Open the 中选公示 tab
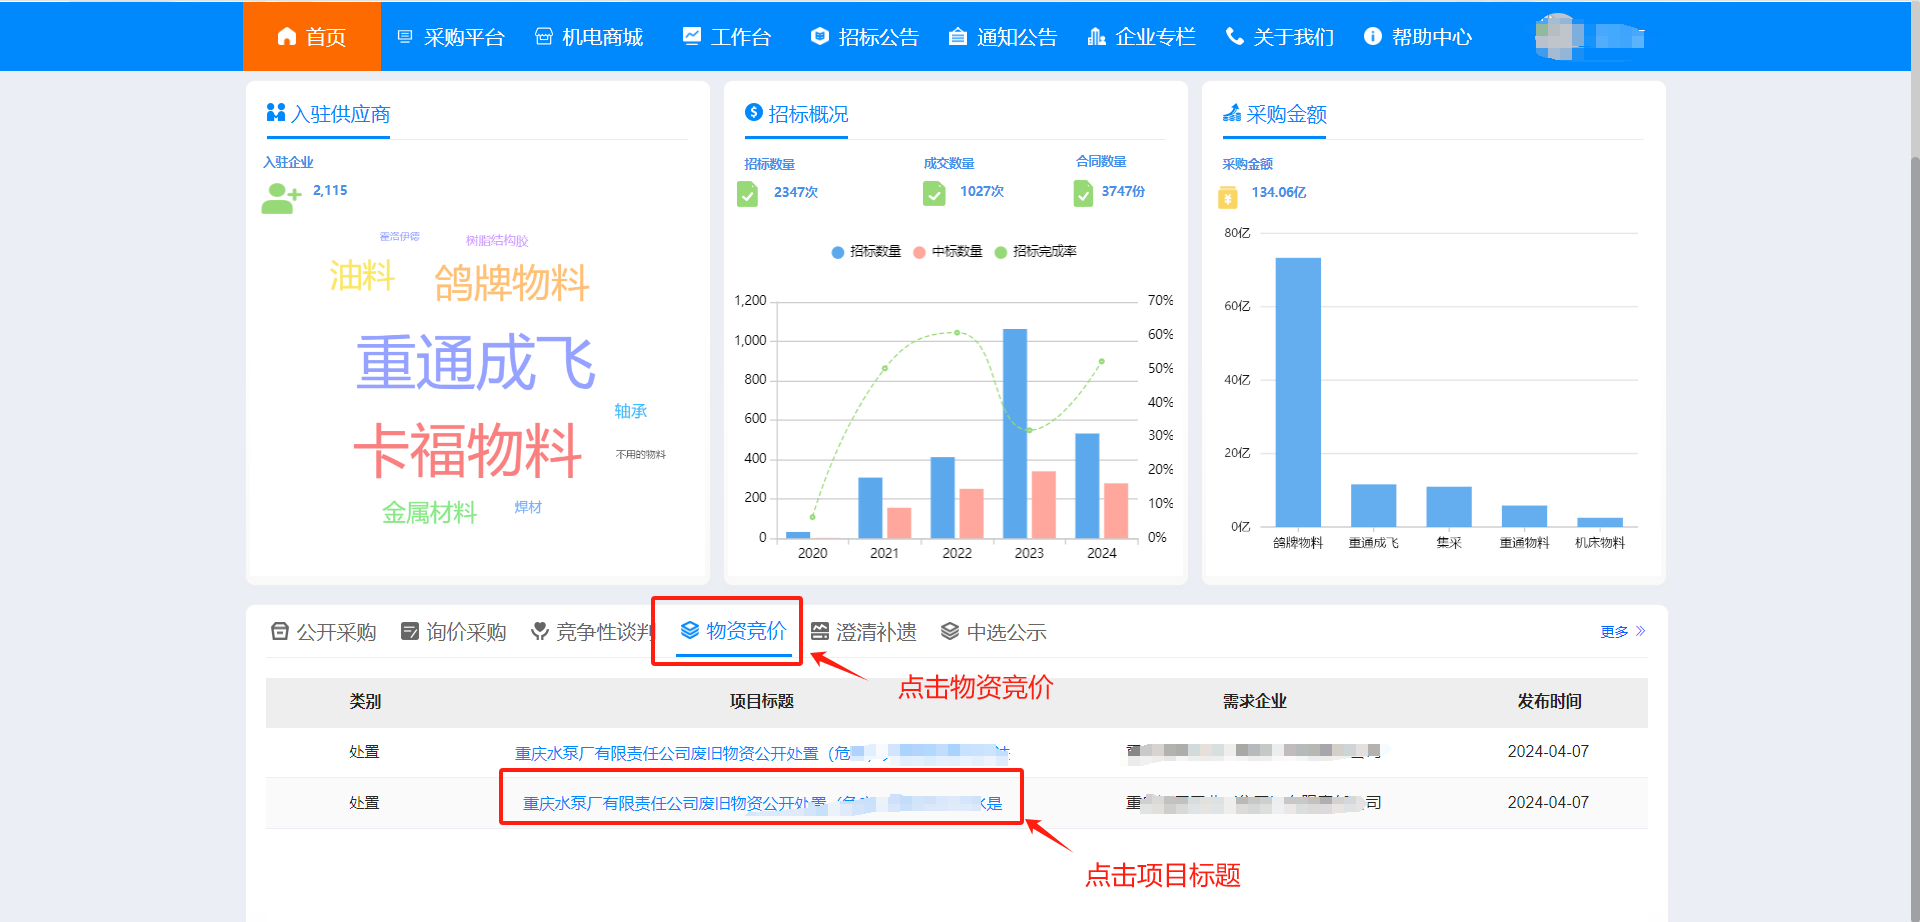The image size is (1920, 922). coord(994,632)
